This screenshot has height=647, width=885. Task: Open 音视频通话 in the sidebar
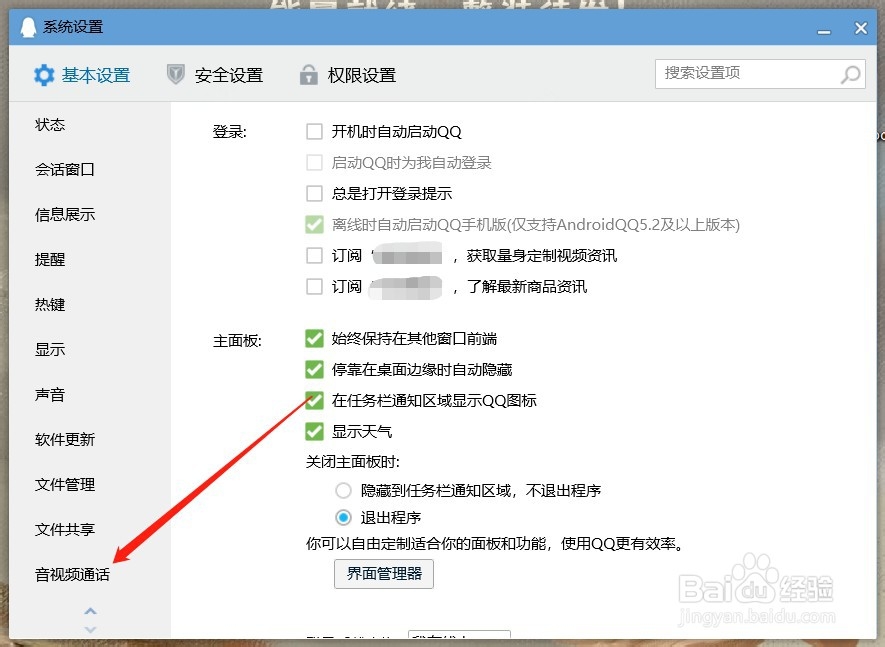(72, 574)
